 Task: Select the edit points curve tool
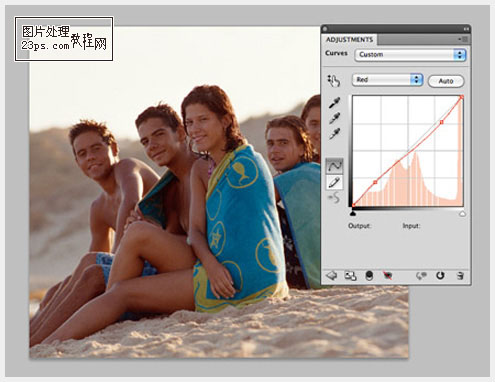[x=334, y=165]
